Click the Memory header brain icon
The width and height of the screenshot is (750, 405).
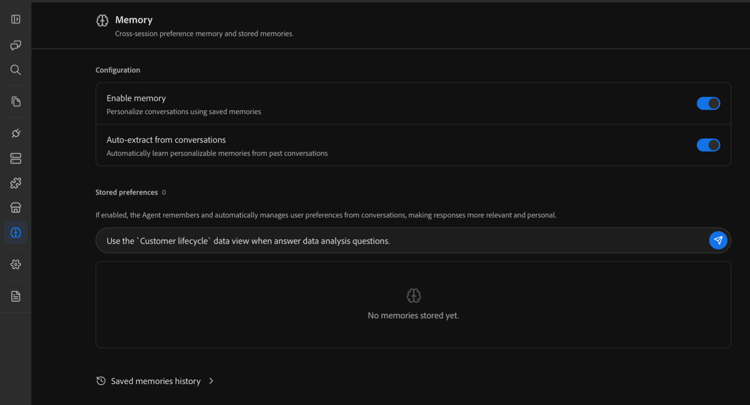102,21
